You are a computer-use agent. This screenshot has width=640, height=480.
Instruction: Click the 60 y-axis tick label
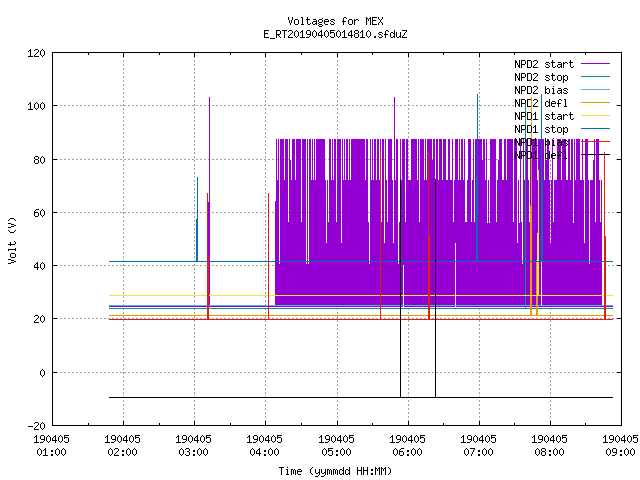(39, 213)
